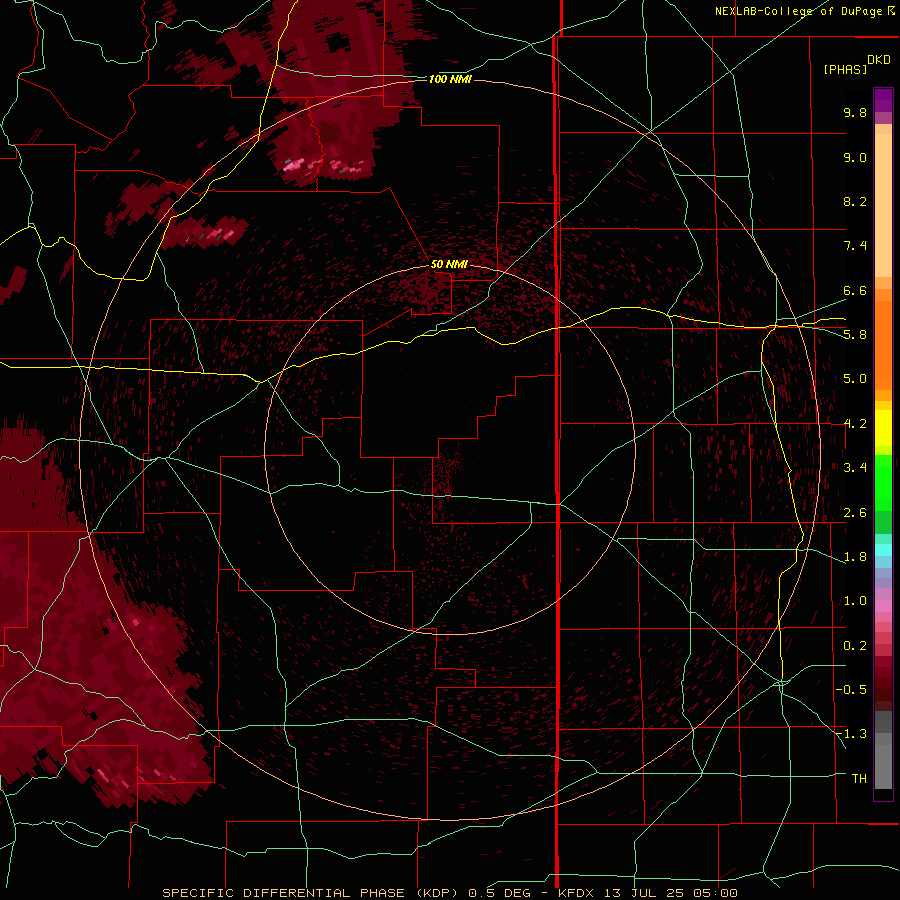Pick the orange segment on the color bar
The image size is (900, 900).
883,344
